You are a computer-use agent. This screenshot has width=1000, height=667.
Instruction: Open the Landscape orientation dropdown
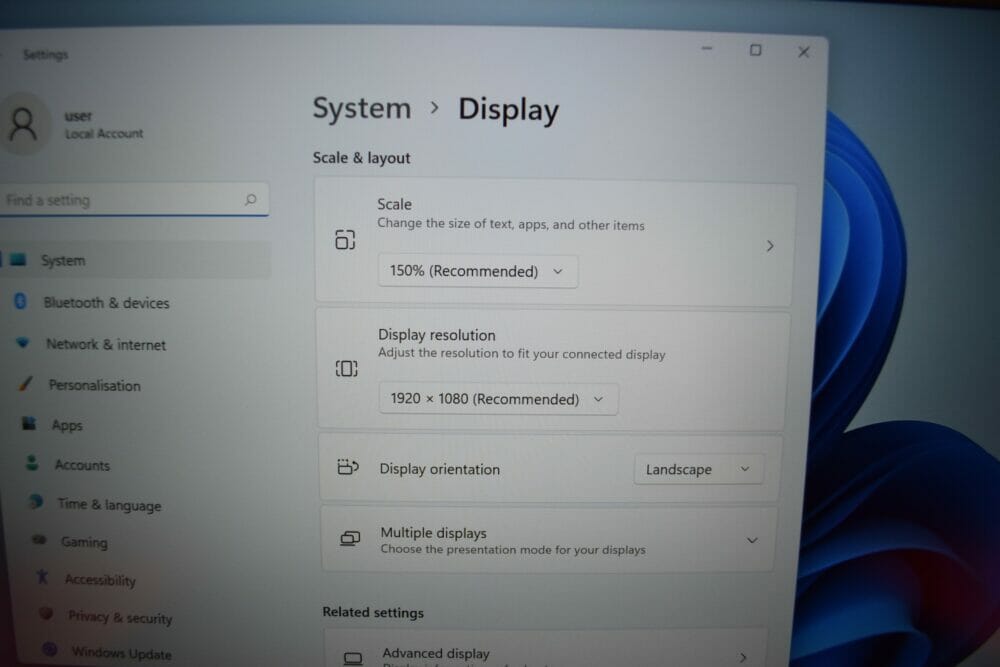point(698,469)
